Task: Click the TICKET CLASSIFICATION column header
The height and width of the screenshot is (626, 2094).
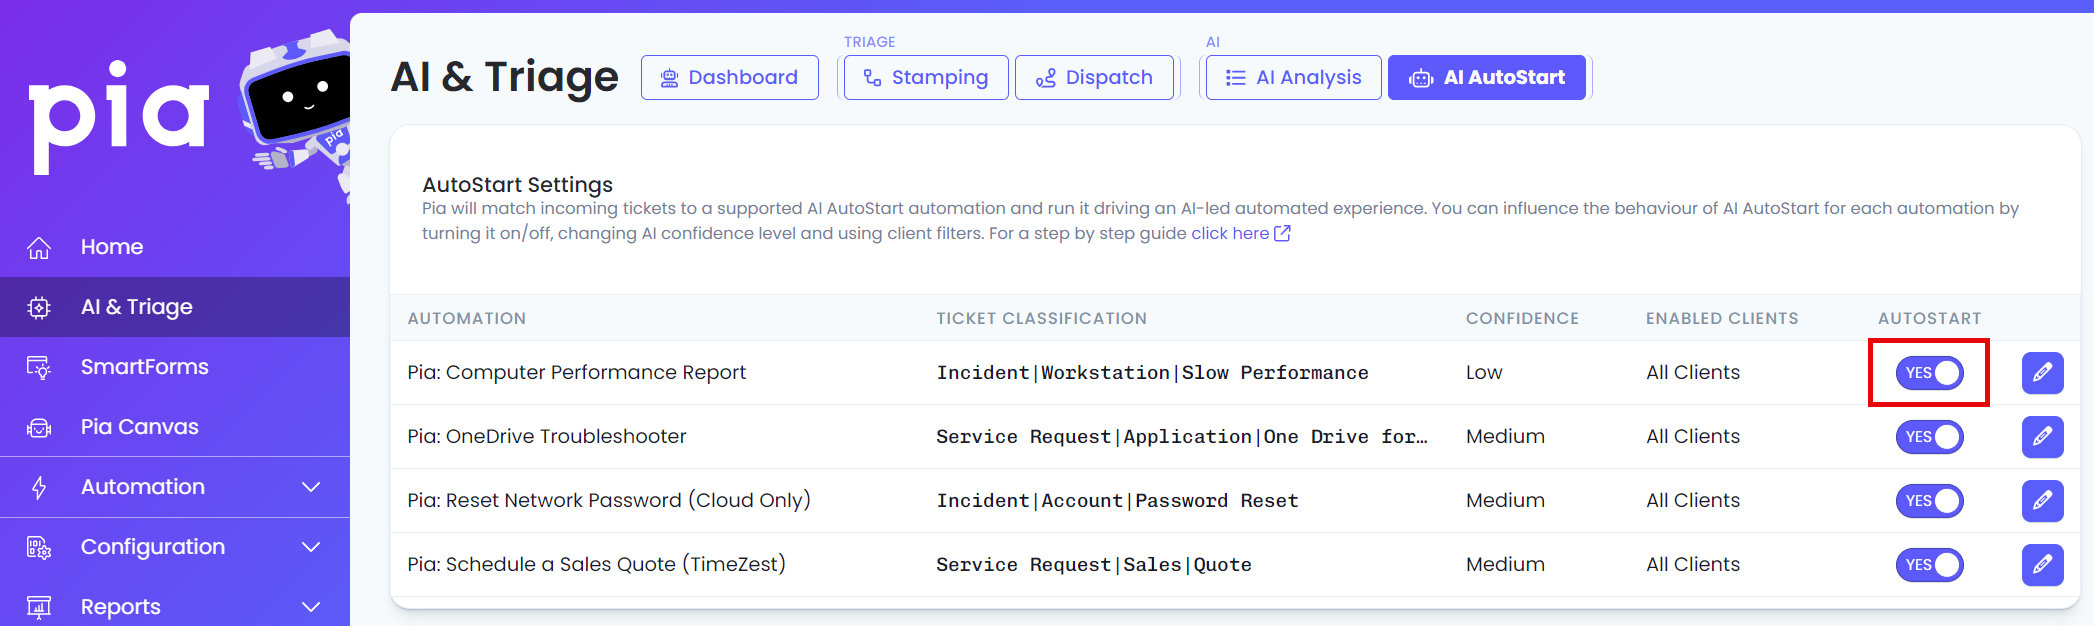Action: tap(1042, 318)
